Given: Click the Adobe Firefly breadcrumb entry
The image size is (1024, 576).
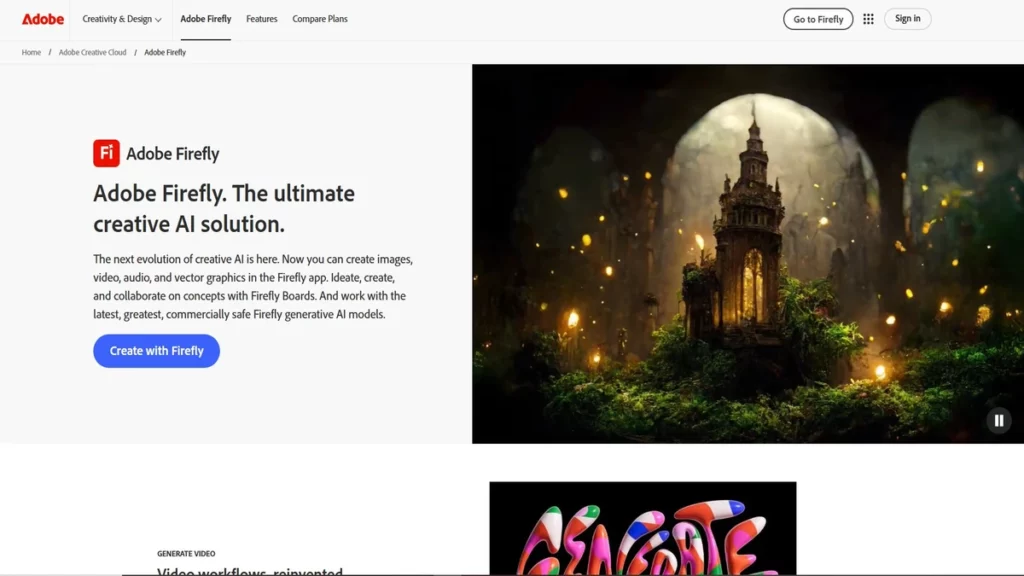Looking at the screenshot, I should click(x=164, y=52).
